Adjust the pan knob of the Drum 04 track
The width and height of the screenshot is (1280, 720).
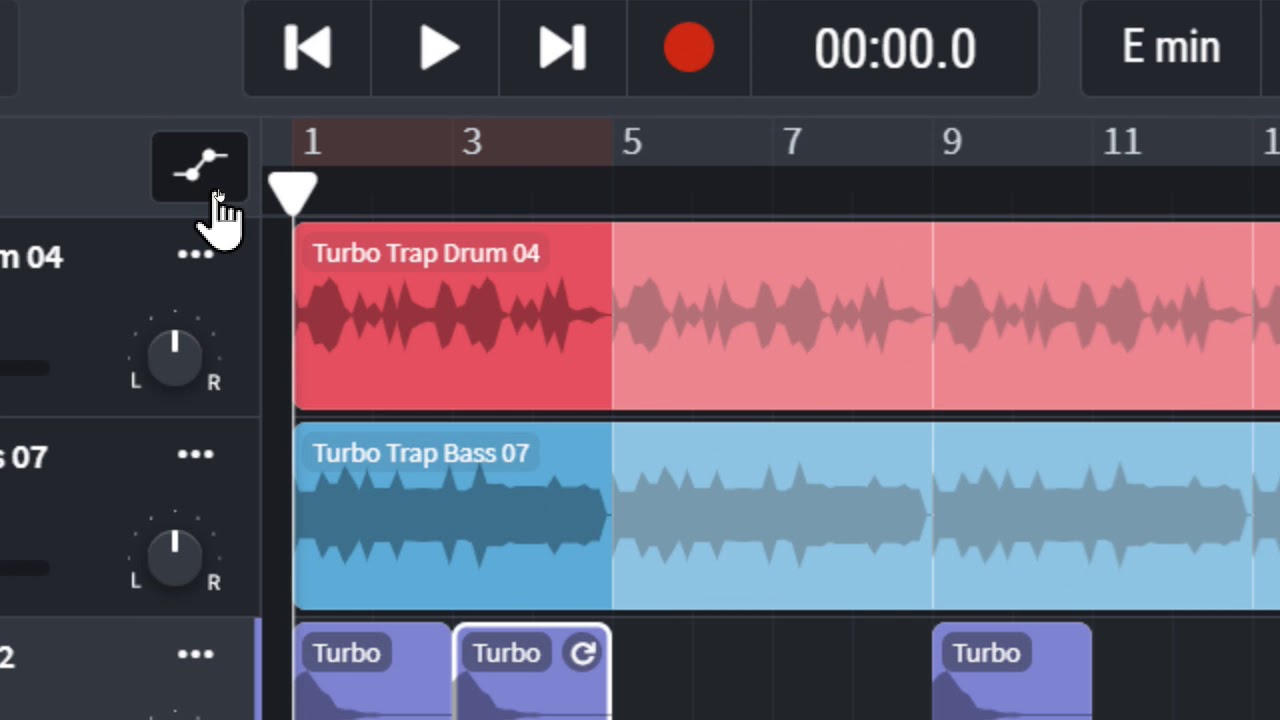point(175,356)
